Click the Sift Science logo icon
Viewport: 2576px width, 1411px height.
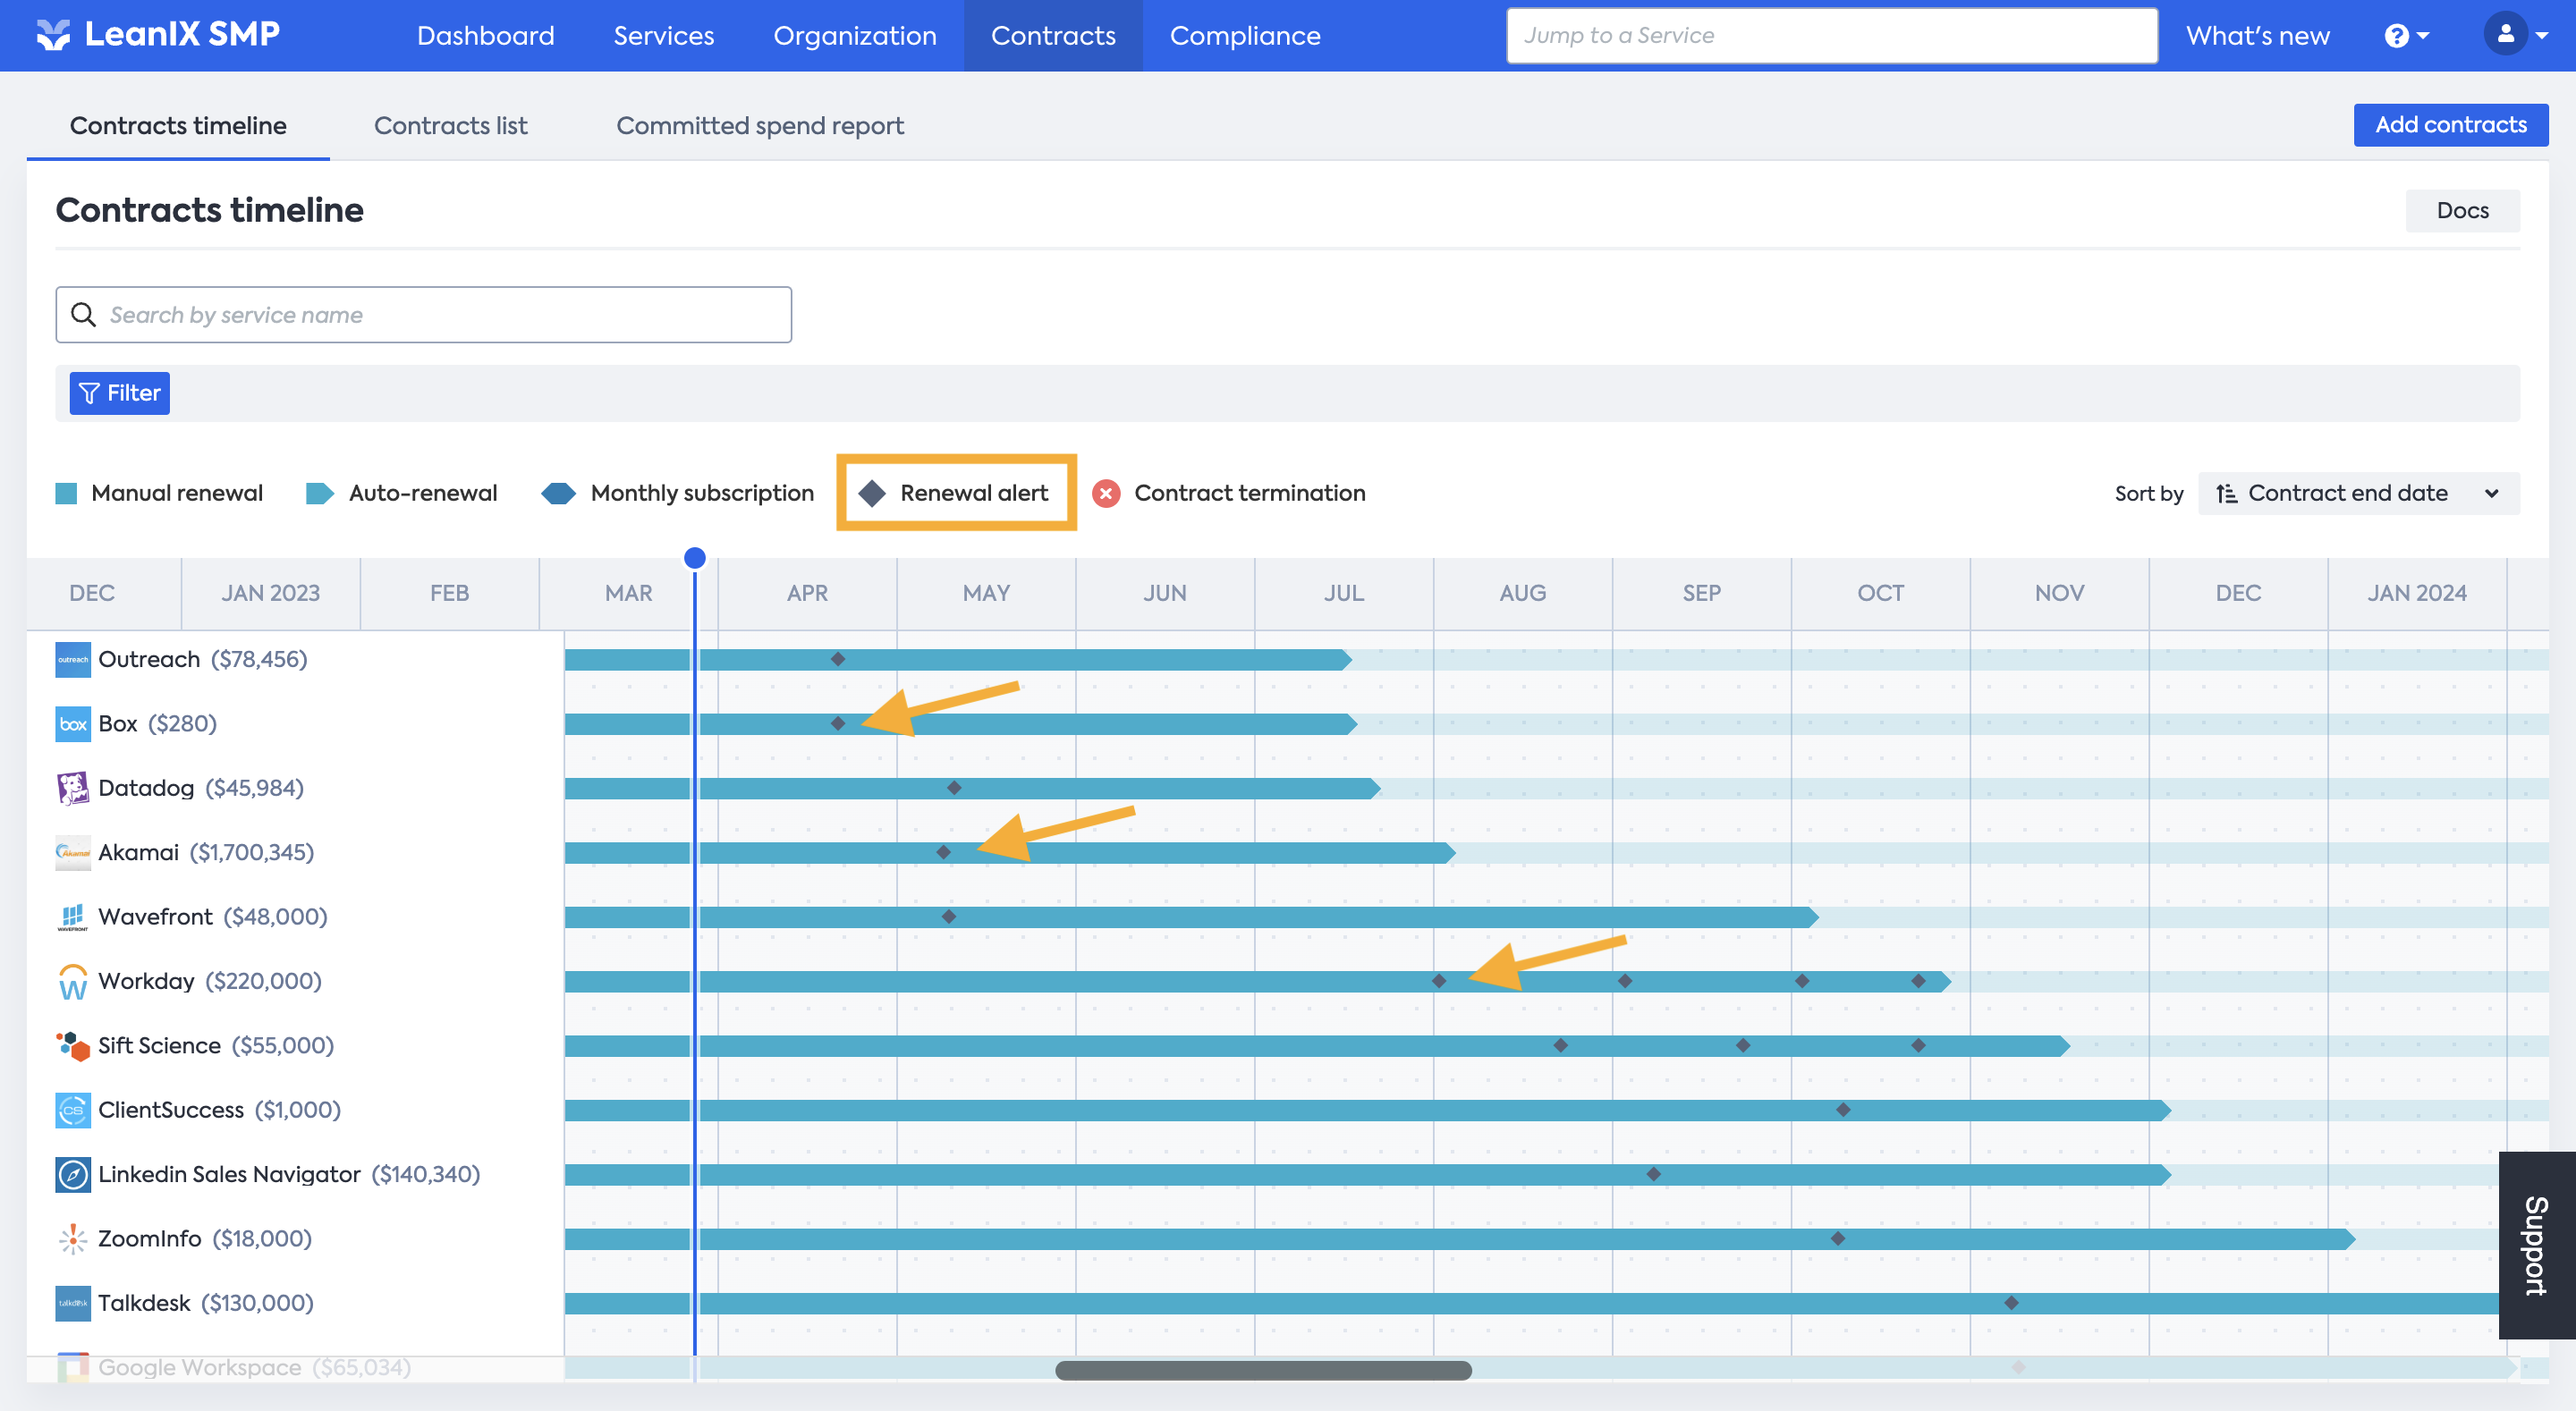click(73, 1046)
